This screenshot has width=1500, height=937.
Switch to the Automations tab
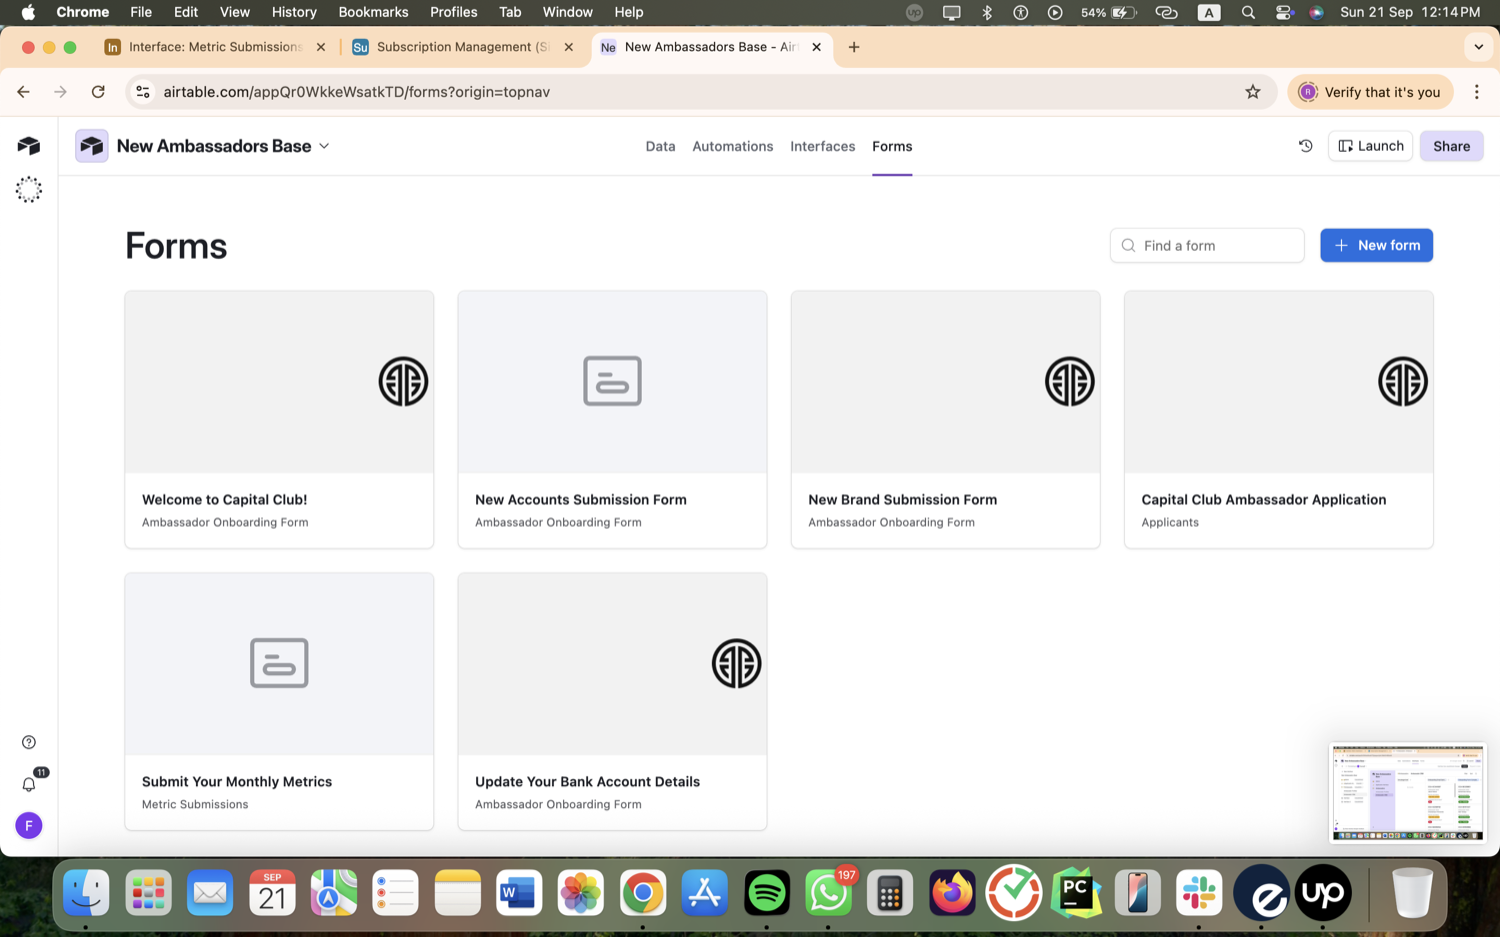pyautogui.click(x=733, y=146)
